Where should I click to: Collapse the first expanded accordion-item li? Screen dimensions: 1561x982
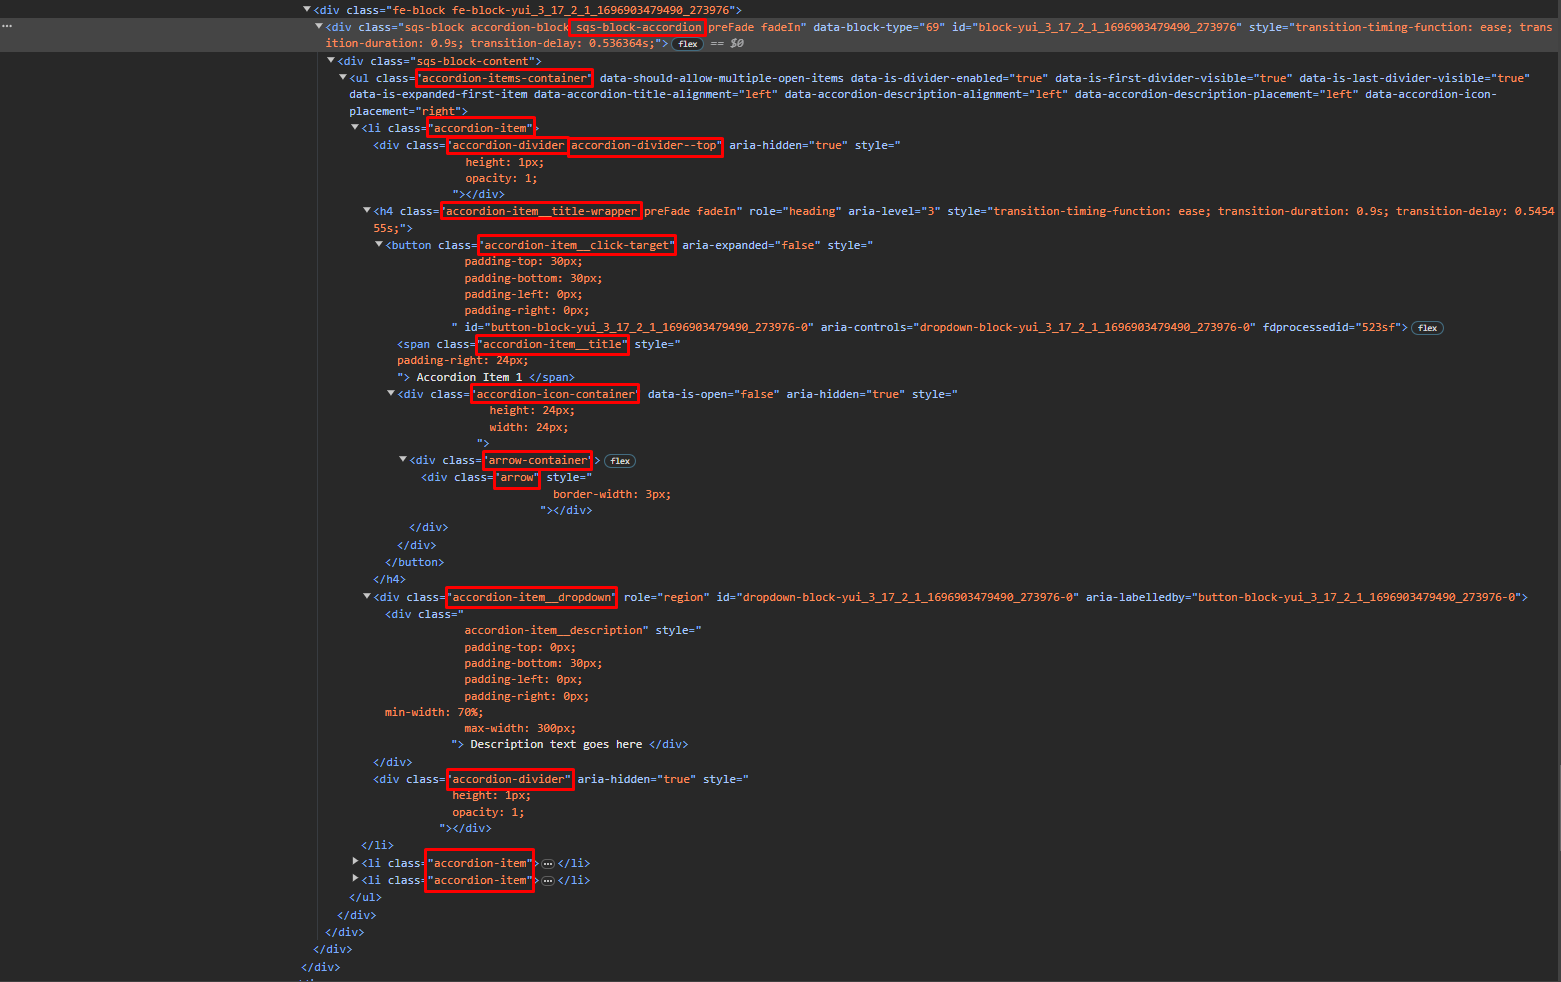tap(355, 127)
